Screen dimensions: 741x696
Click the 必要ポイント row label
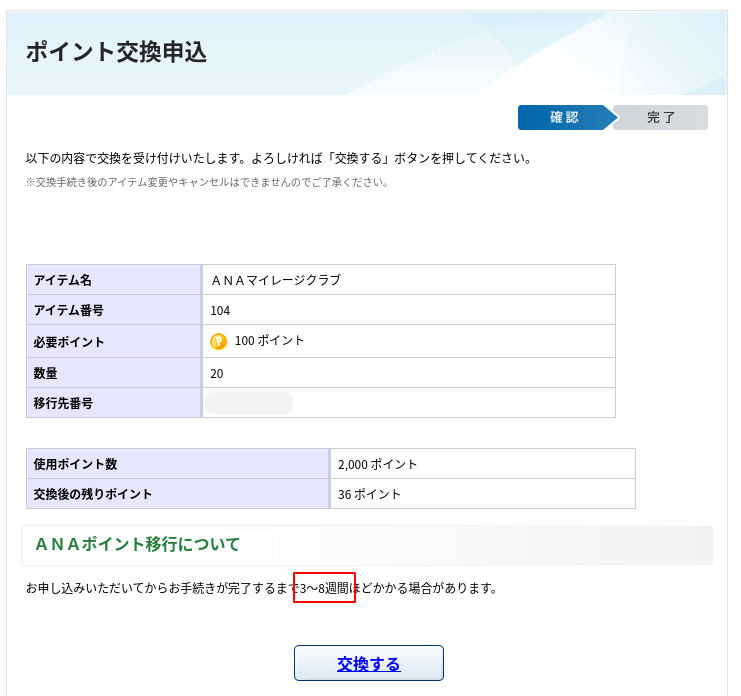(x=69, y=342)
